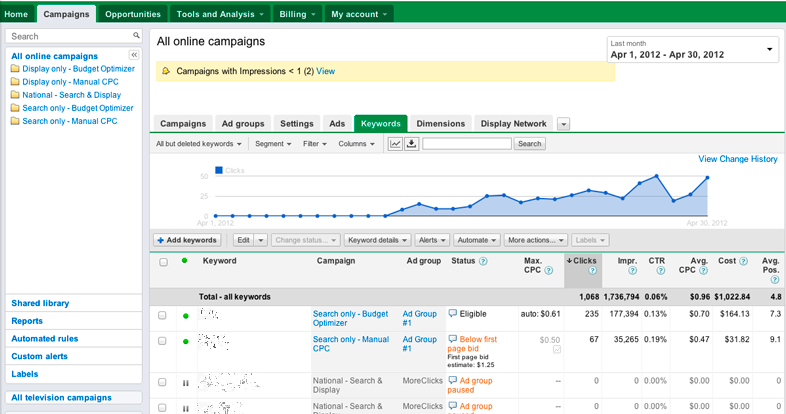Click folder icon for Search only - Budget Optimizer
This screenshot has height=414, width=786.
[x=15, y=108]
